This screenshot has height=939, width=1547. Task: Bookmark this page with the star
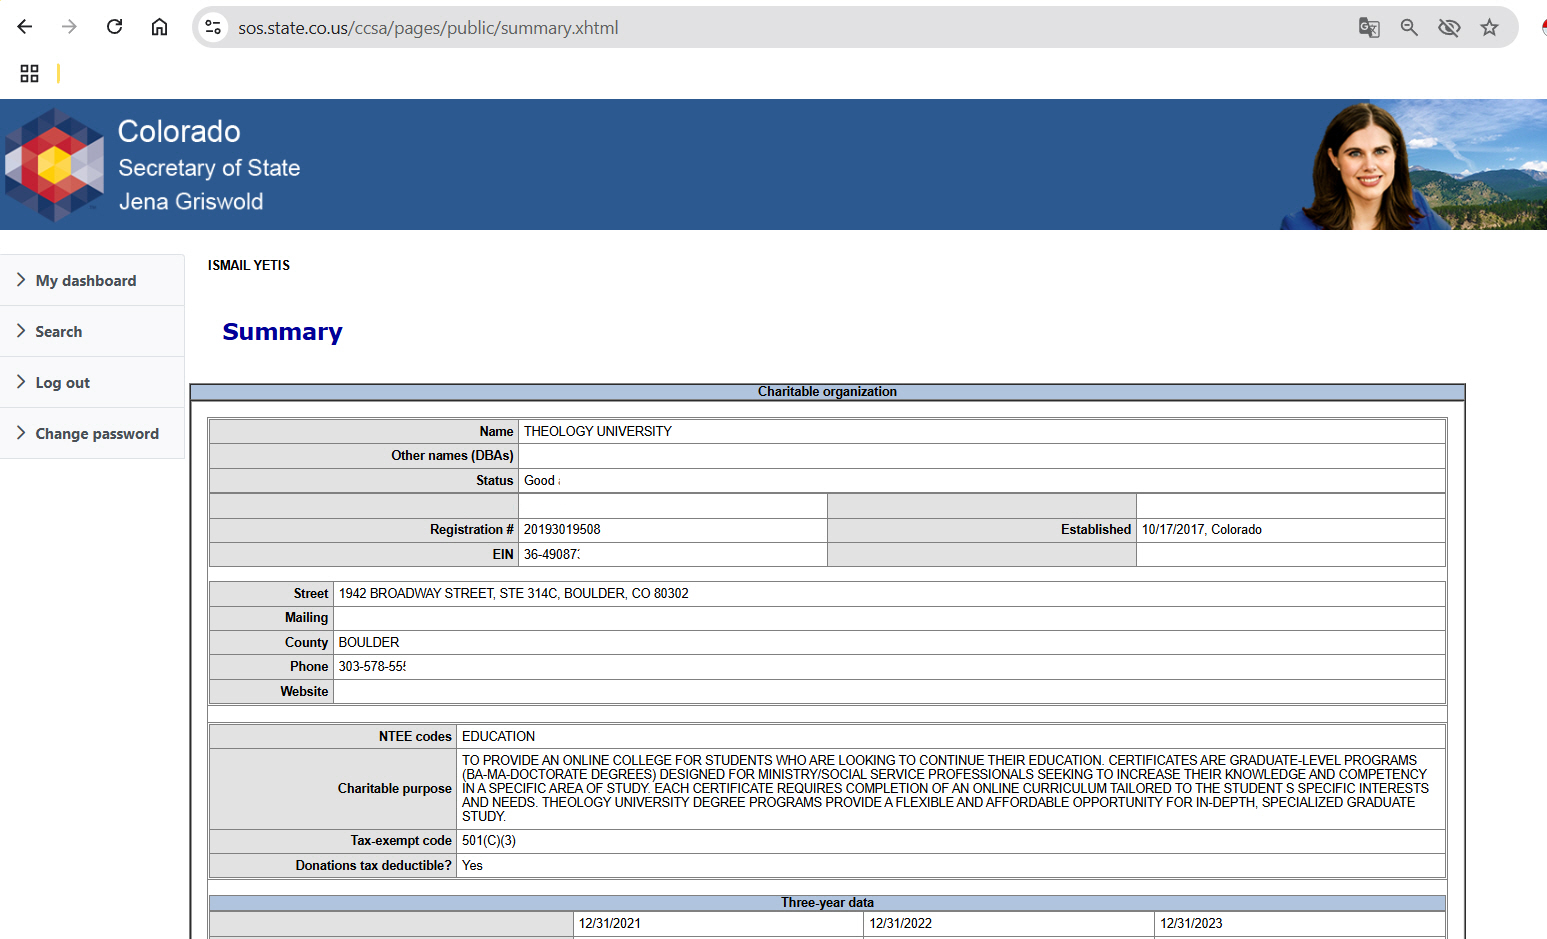[x=1489, y=28]
